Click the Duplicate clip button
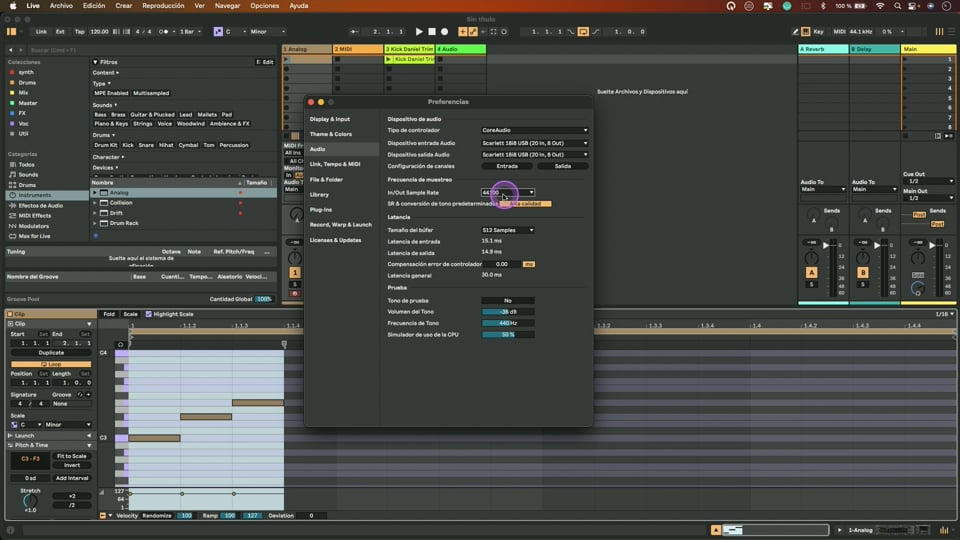The image size is (960, 540). [51, 353]
